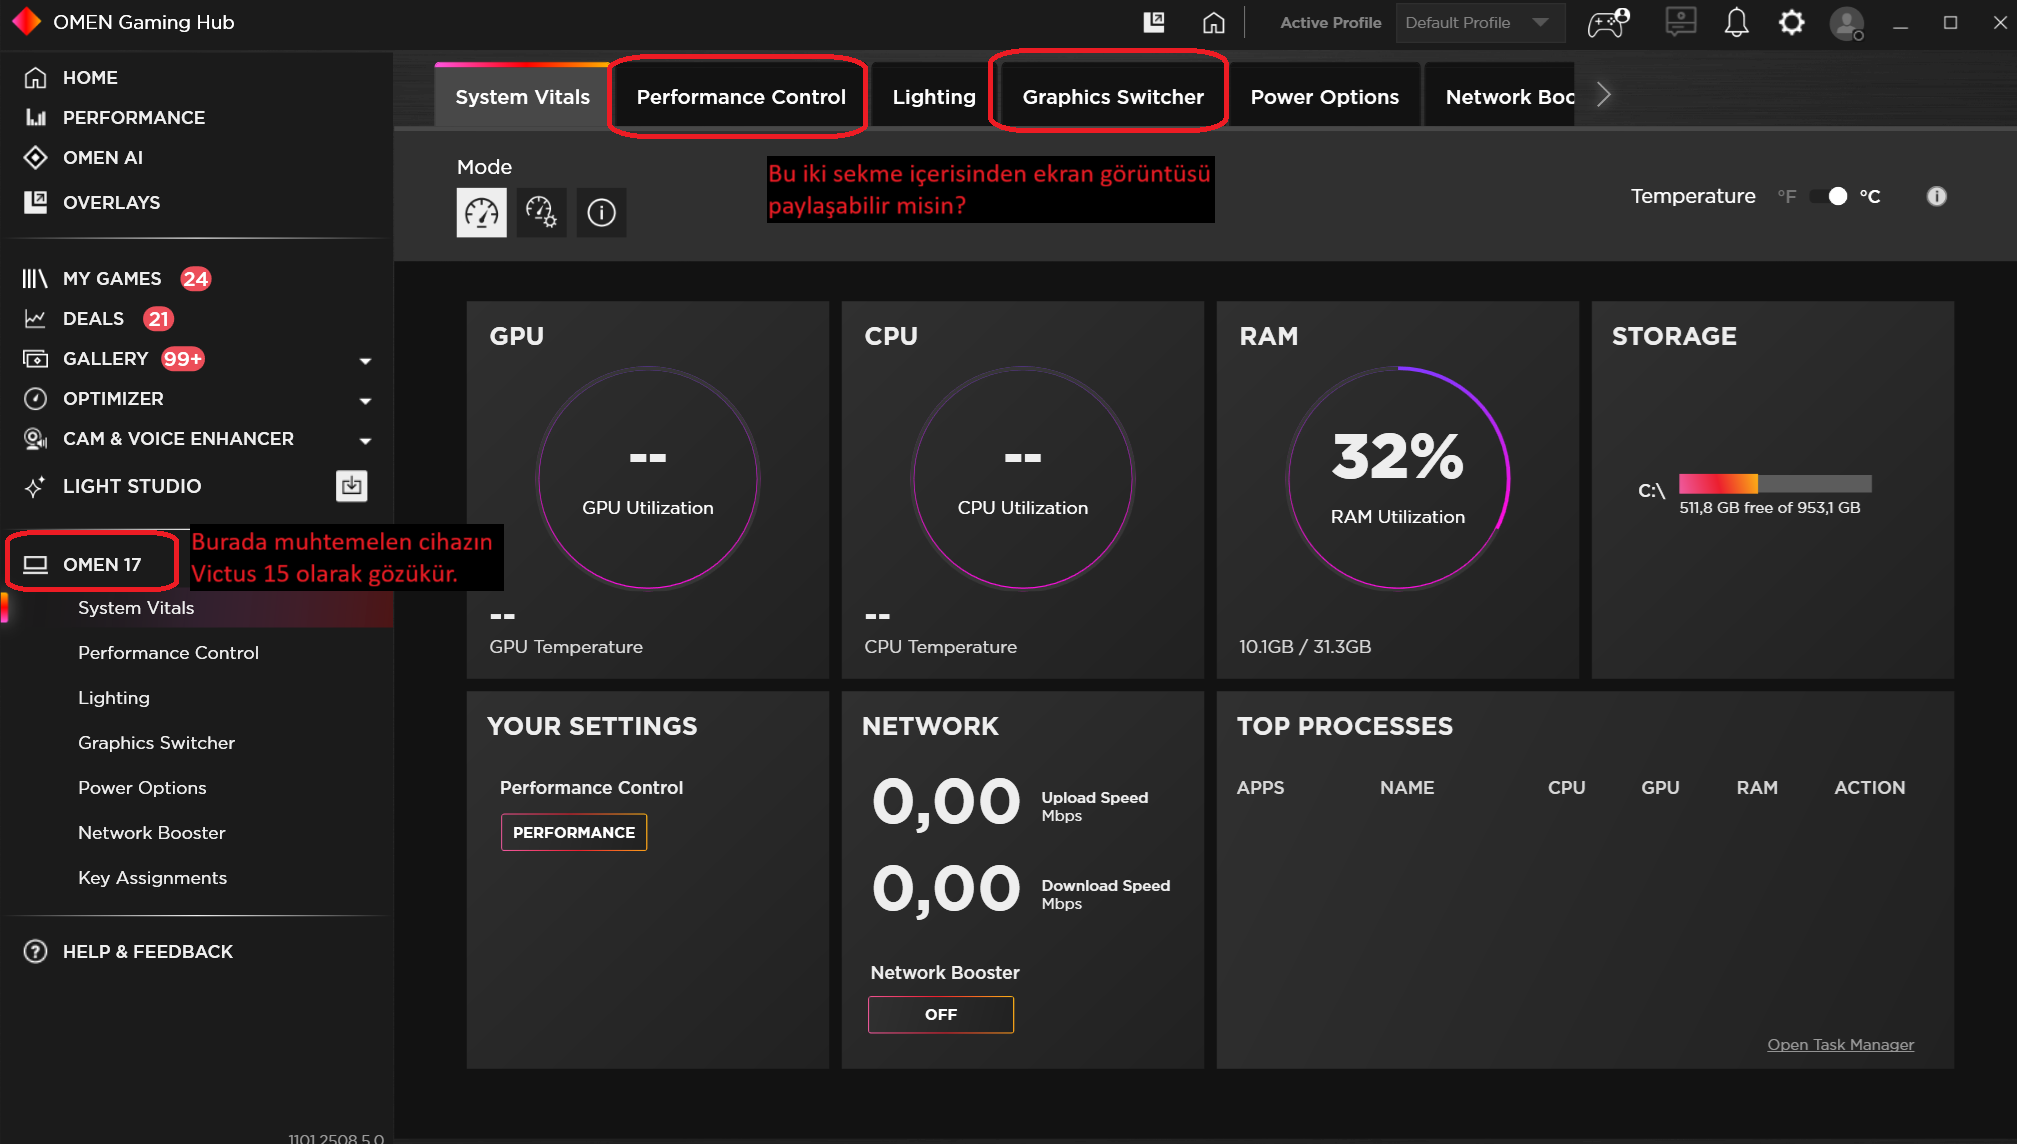Show more tabs with the right chevron
This screenshot has height=1144, width=2017.
[x=1604, y=94]
